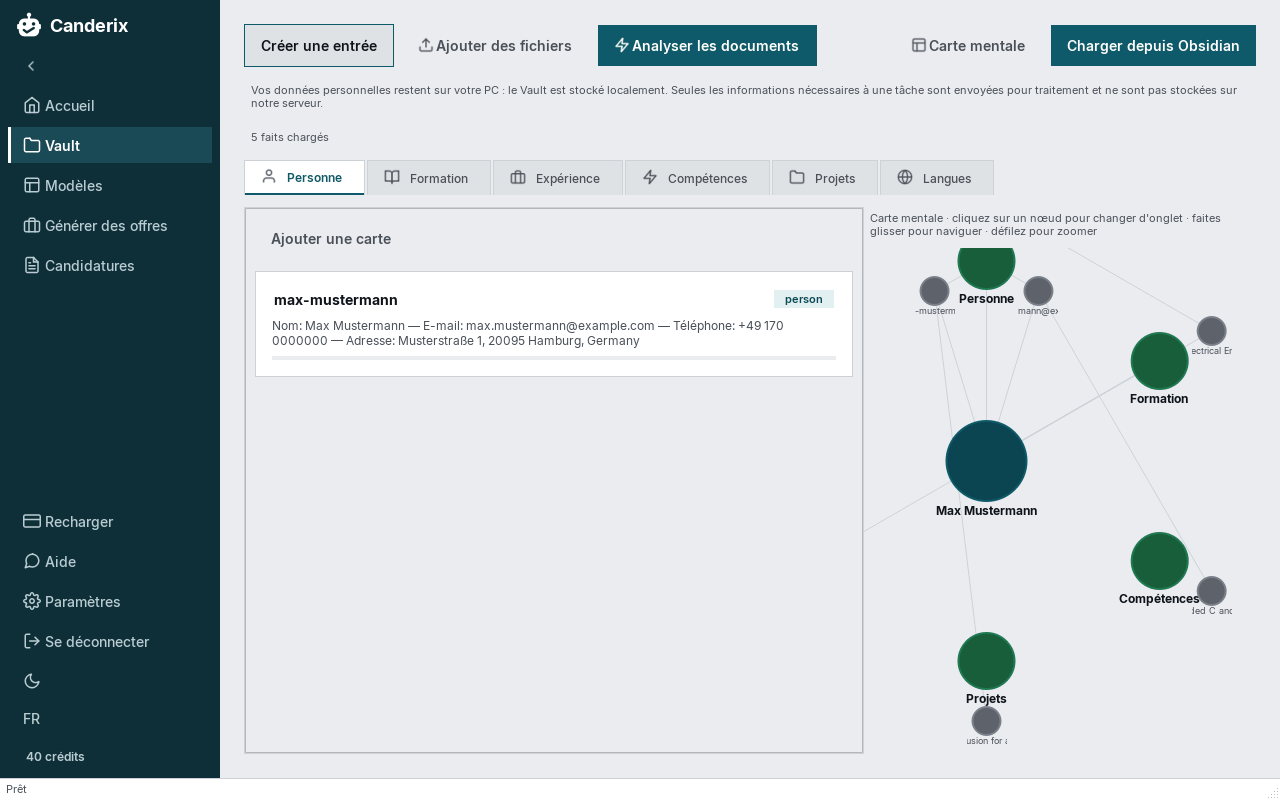Click Charger depuis Obsidian button

tap(1153, 45)
